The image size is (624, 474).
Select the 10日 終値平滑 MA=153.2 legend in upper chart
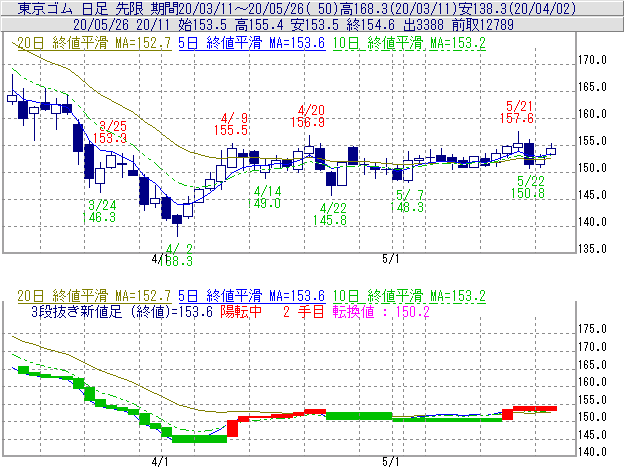[409, 43]
